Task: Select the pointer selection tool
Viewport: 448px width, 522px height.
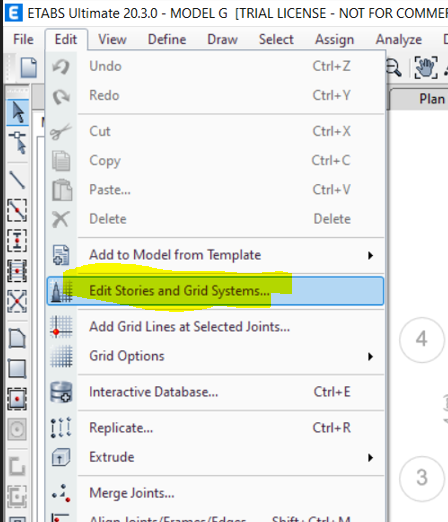Action: pos(18,112)
